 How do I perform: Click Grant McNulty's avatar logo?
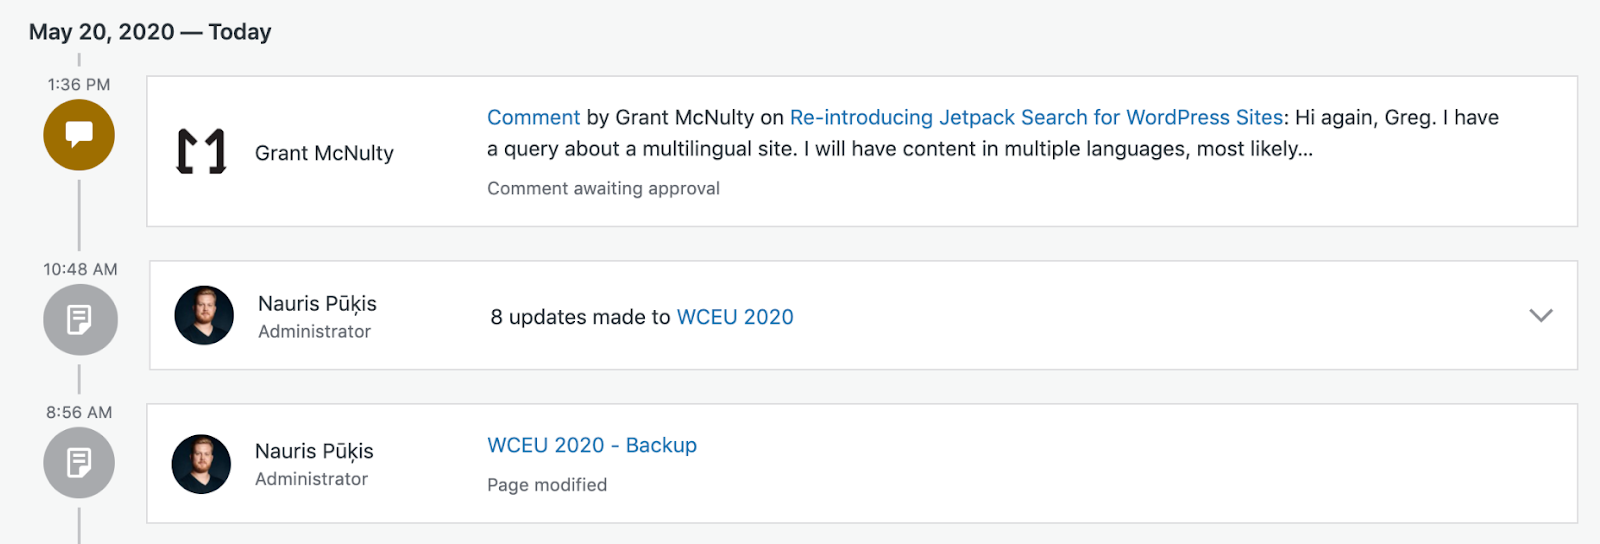pyautogui.click(x=202, y=152)
